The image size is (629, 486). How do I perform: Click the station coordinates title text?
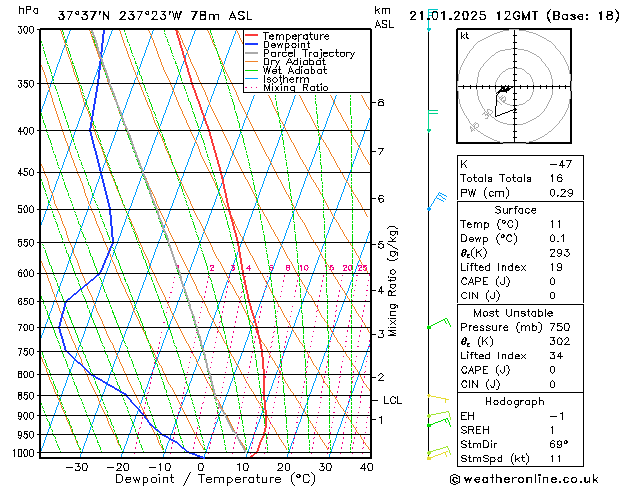[x=137, y=16]
